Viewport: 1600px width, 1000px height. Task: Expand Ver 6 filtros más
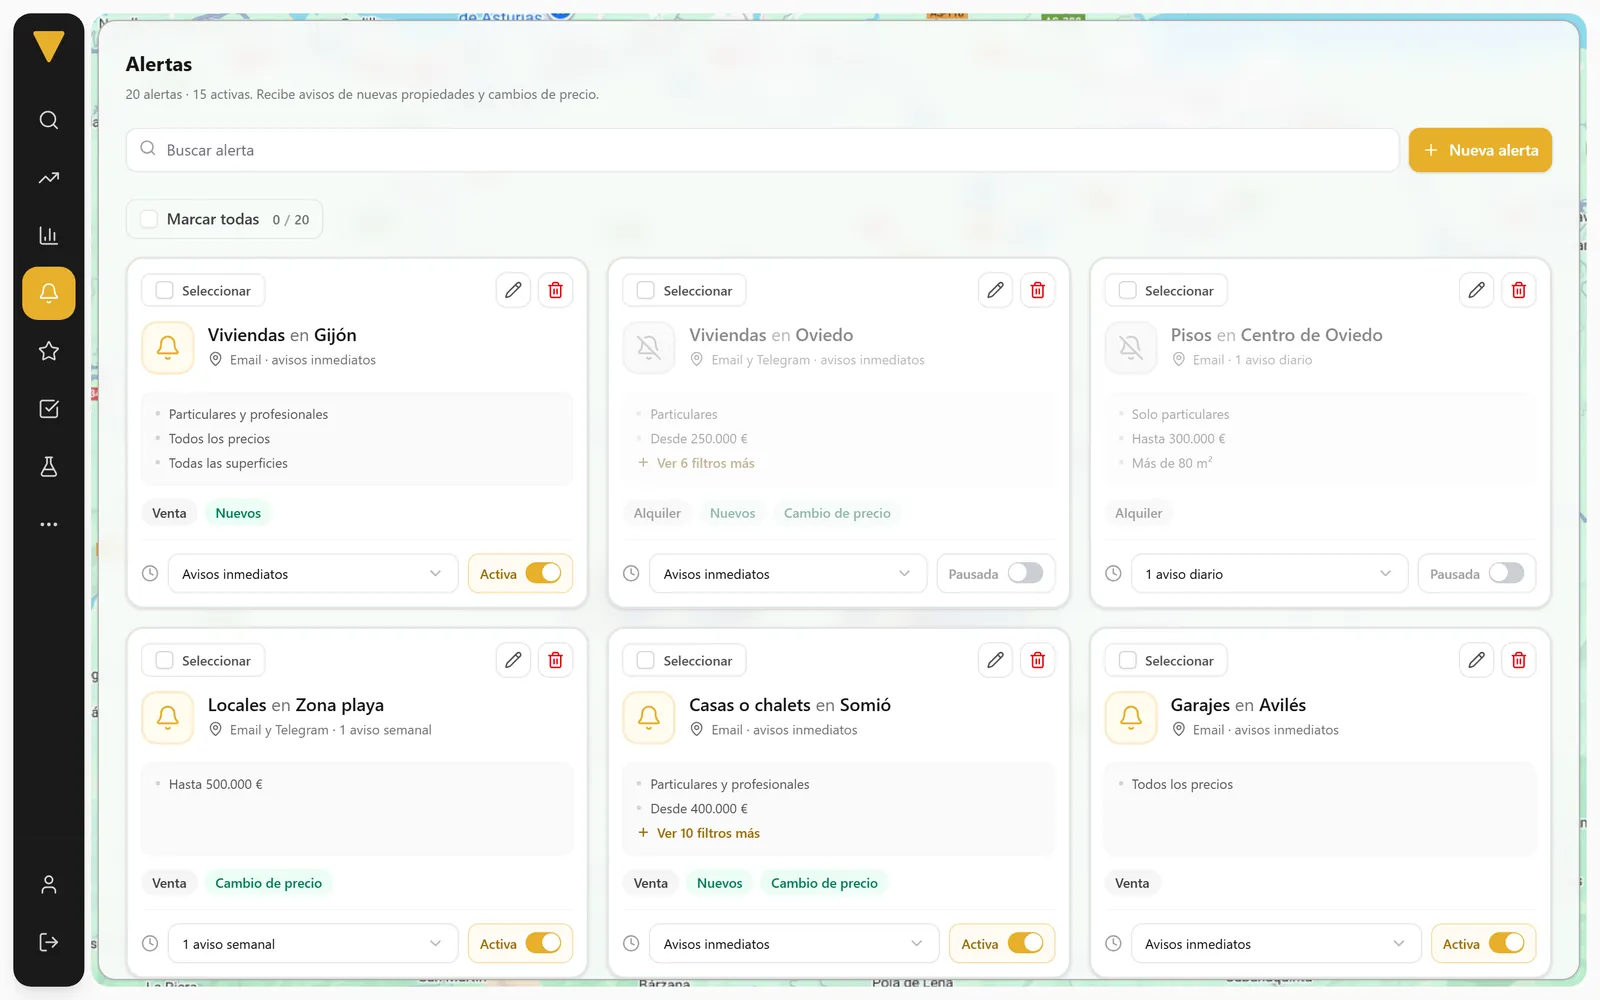click(x=697, y=463)
